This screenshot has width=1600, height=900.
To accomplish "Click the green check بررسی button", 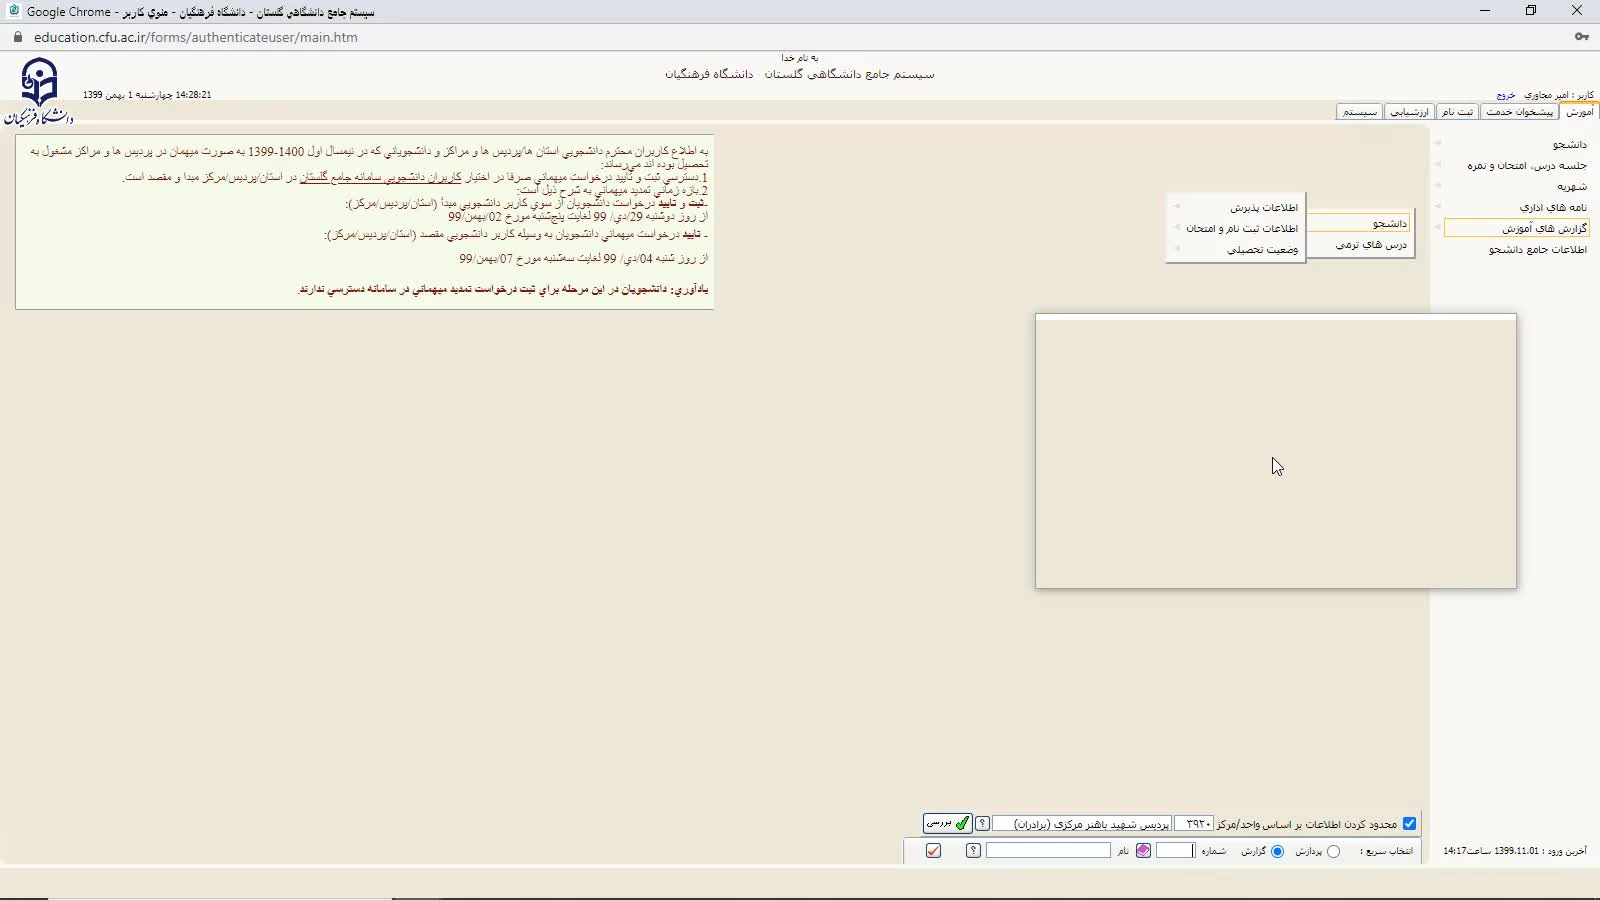I will 946,823.
